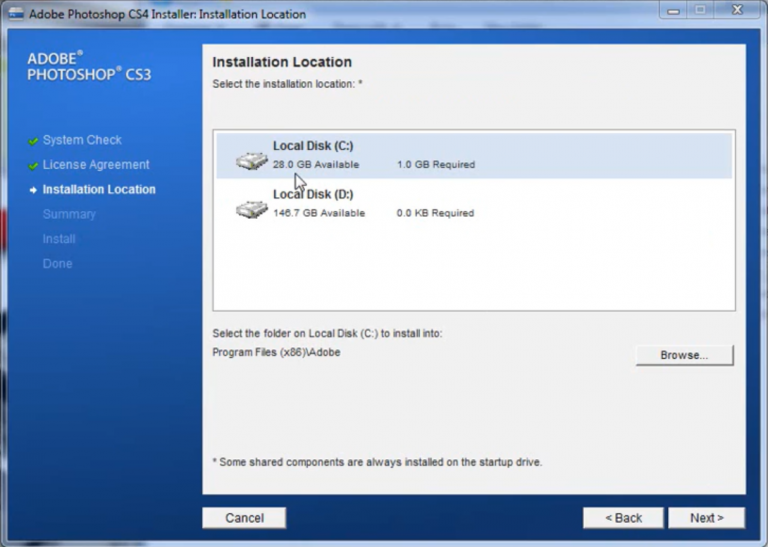Click the Summary step in the sidebar
Screen dimensions: 768x547
69,214
